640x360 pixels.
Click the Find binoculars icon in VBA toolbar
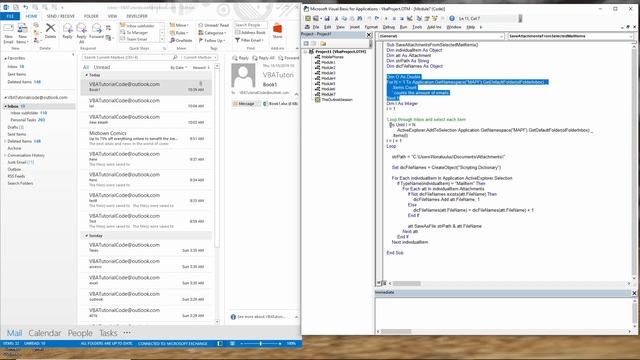click(360, 18)
